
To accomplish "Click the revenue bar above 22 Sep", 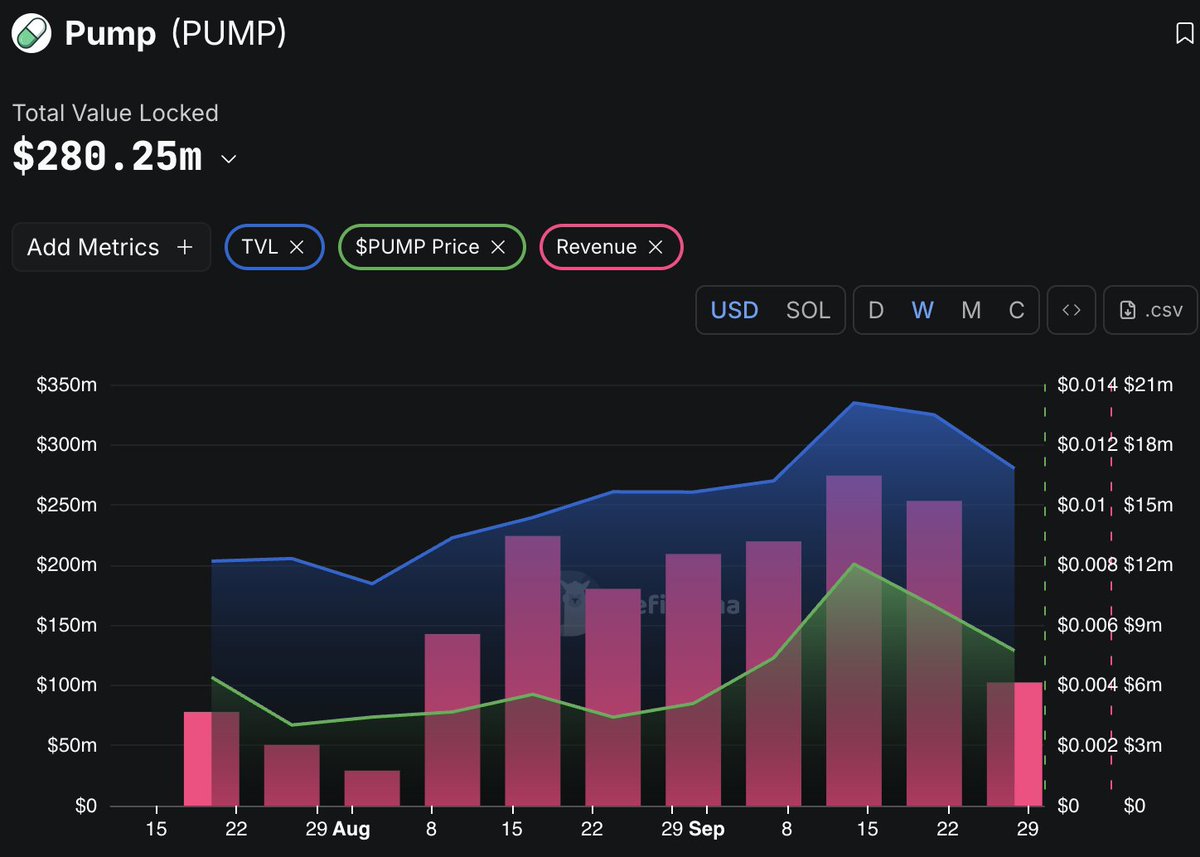I will (934, 654).
